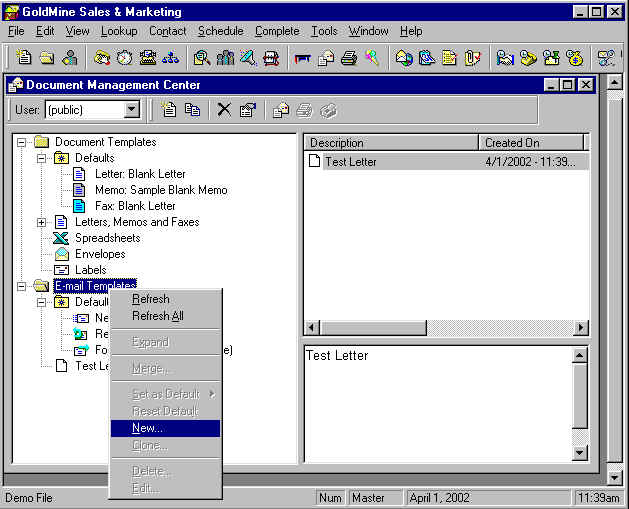Click the Document Management Center title bar icon

pyautogui.click(x=16, y=85)
